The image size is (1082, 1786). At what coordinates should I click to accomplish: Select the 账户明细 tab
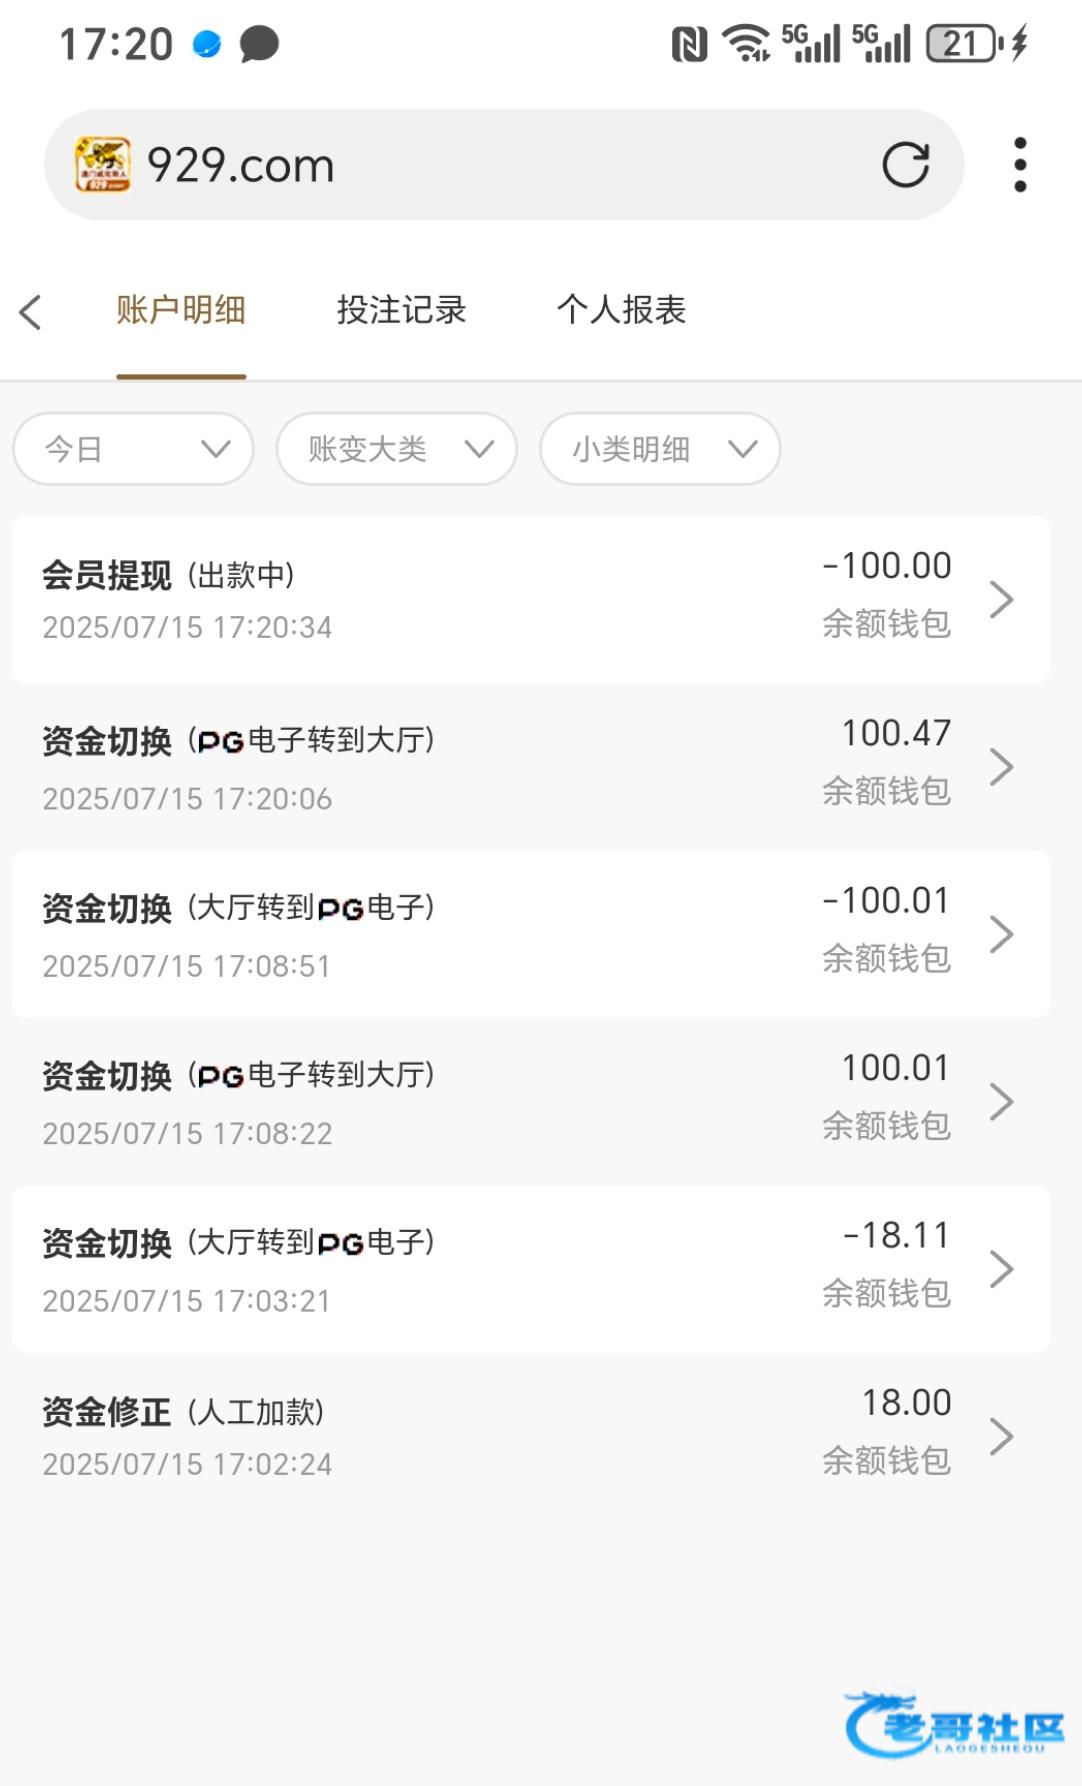pyautogui.click(x=181, y=310)
